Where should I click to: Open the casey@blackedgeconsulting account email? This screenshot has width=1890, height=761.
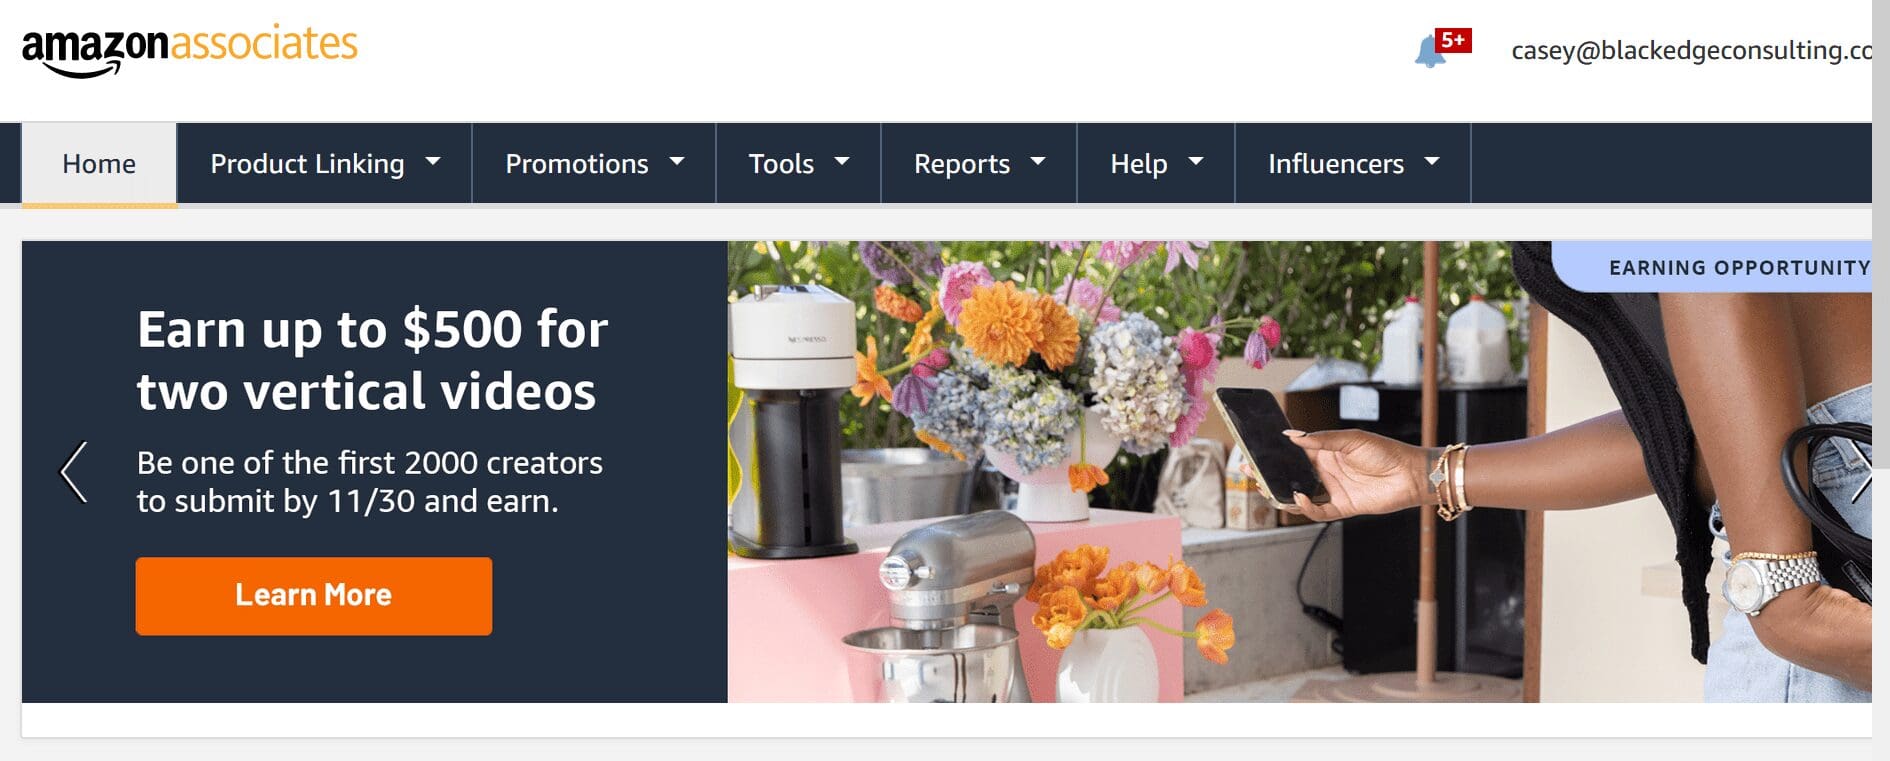pyautogui.click(x=1691, y=50)
